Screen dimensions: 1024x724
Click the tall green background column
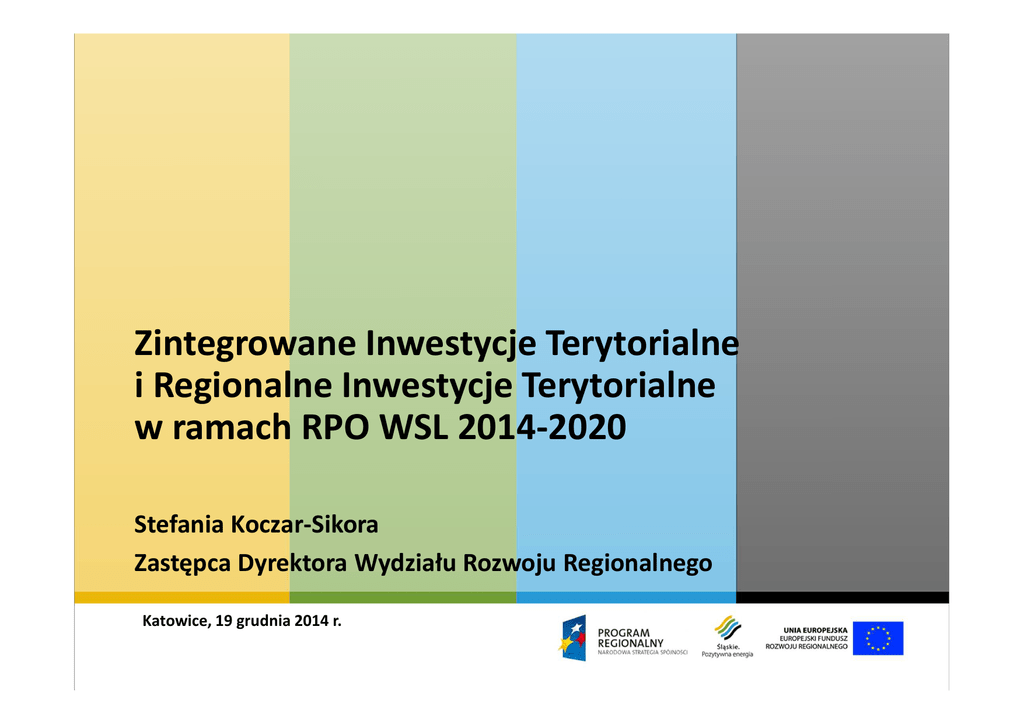tap(402, 200)
